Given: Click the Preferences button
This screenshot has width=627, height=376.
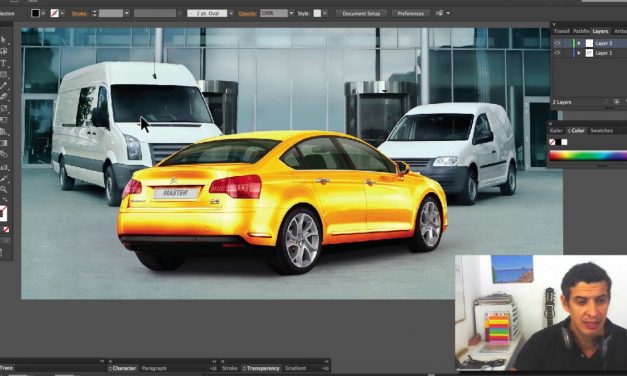Looking at the screenshot, I should coord(411,13).
